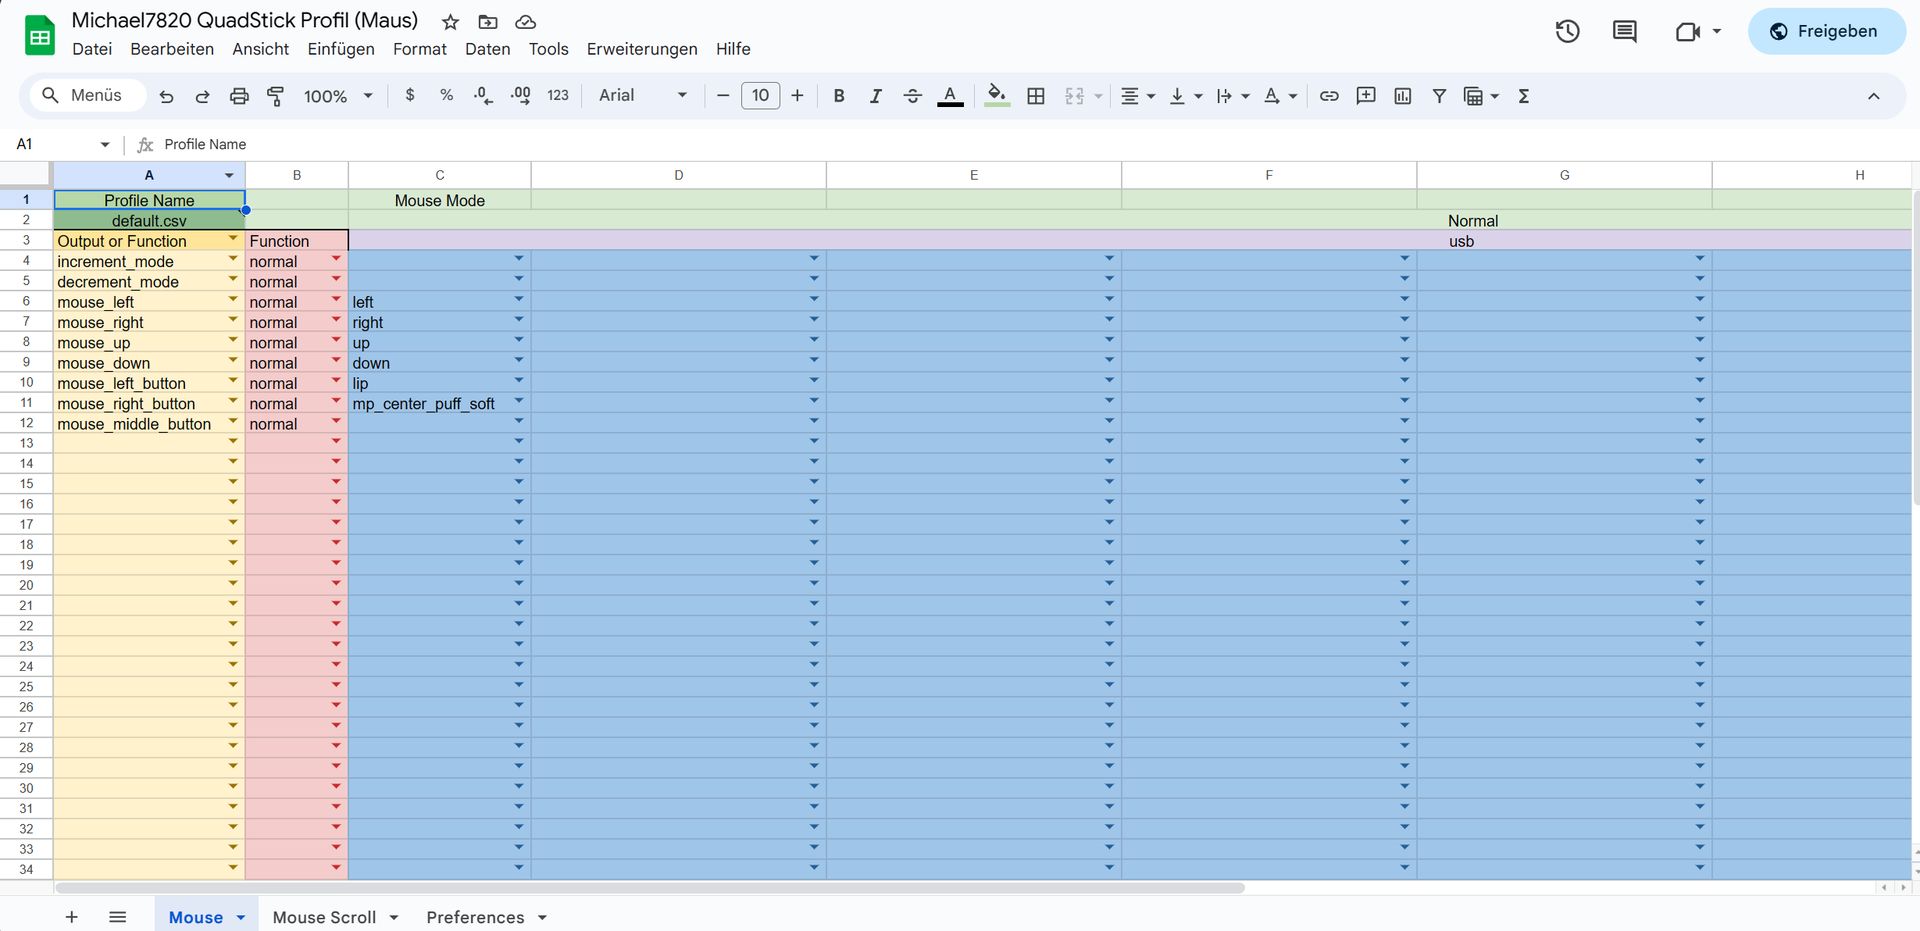Open the fill color picker

(x=997, y=96)
